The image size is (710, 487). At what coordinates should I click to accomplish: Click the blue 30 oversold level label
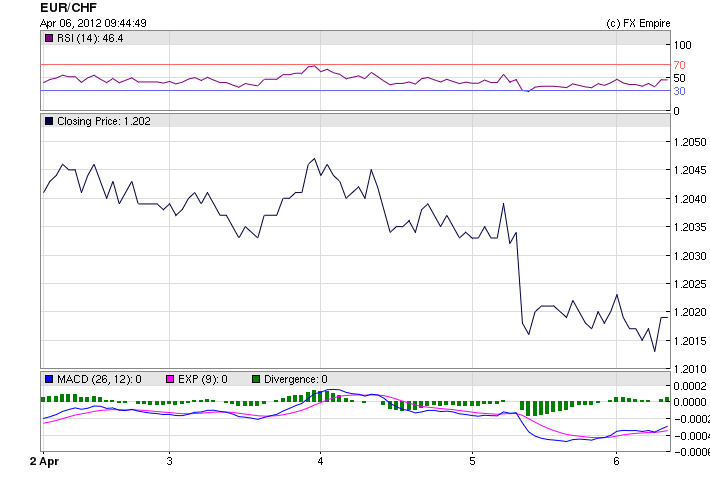pyautogui.click(x=678, y=91)
